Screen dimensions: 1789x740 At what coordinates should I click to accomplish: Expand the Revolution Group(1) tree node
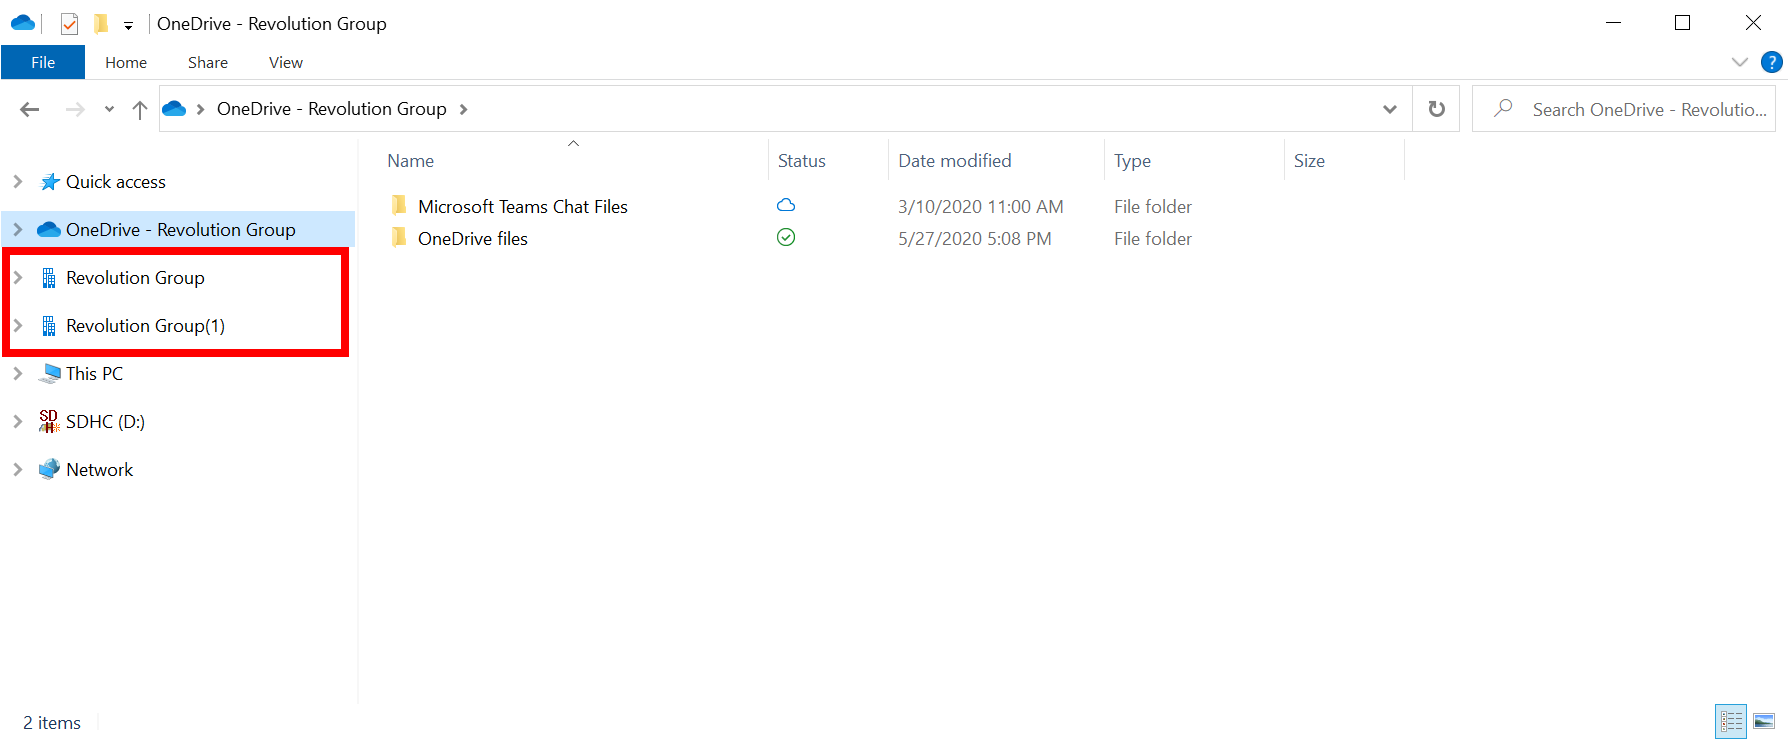[x=17, y=325]
